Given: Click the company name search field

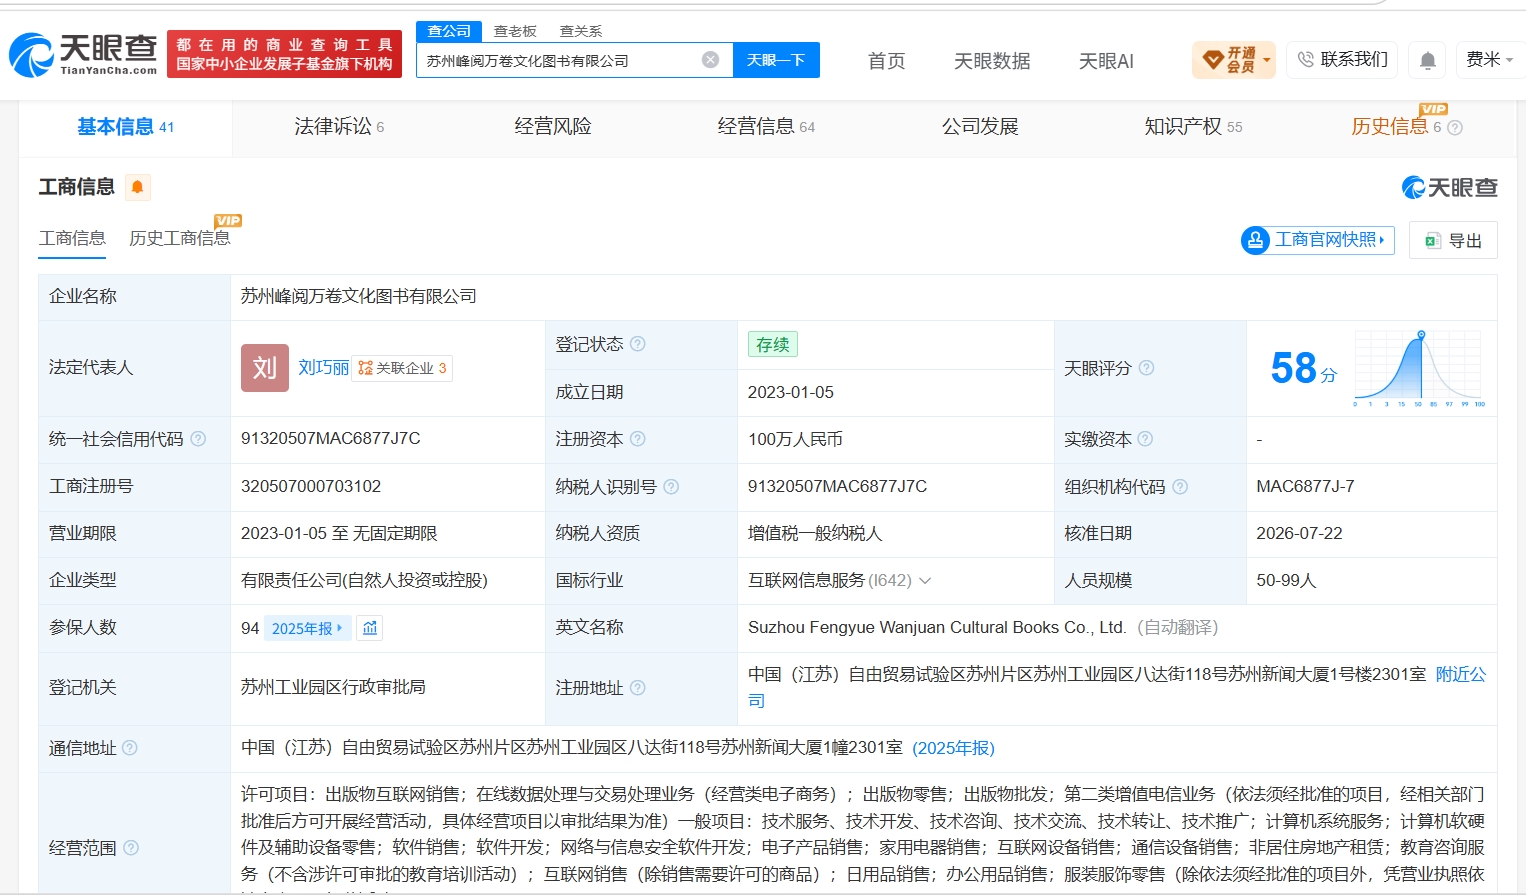Looking at the screenshot, I should 560,60.
